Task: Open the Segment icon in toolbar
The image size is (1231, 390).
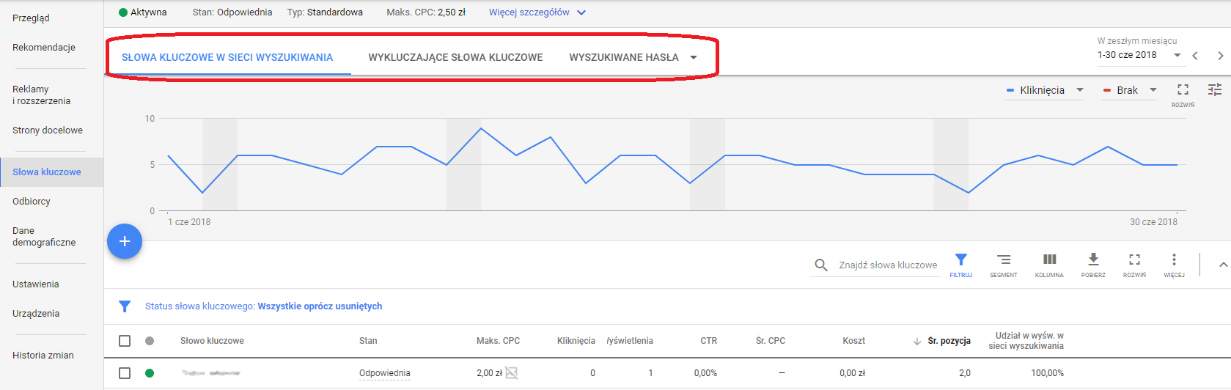Action: coord(1004,264)
